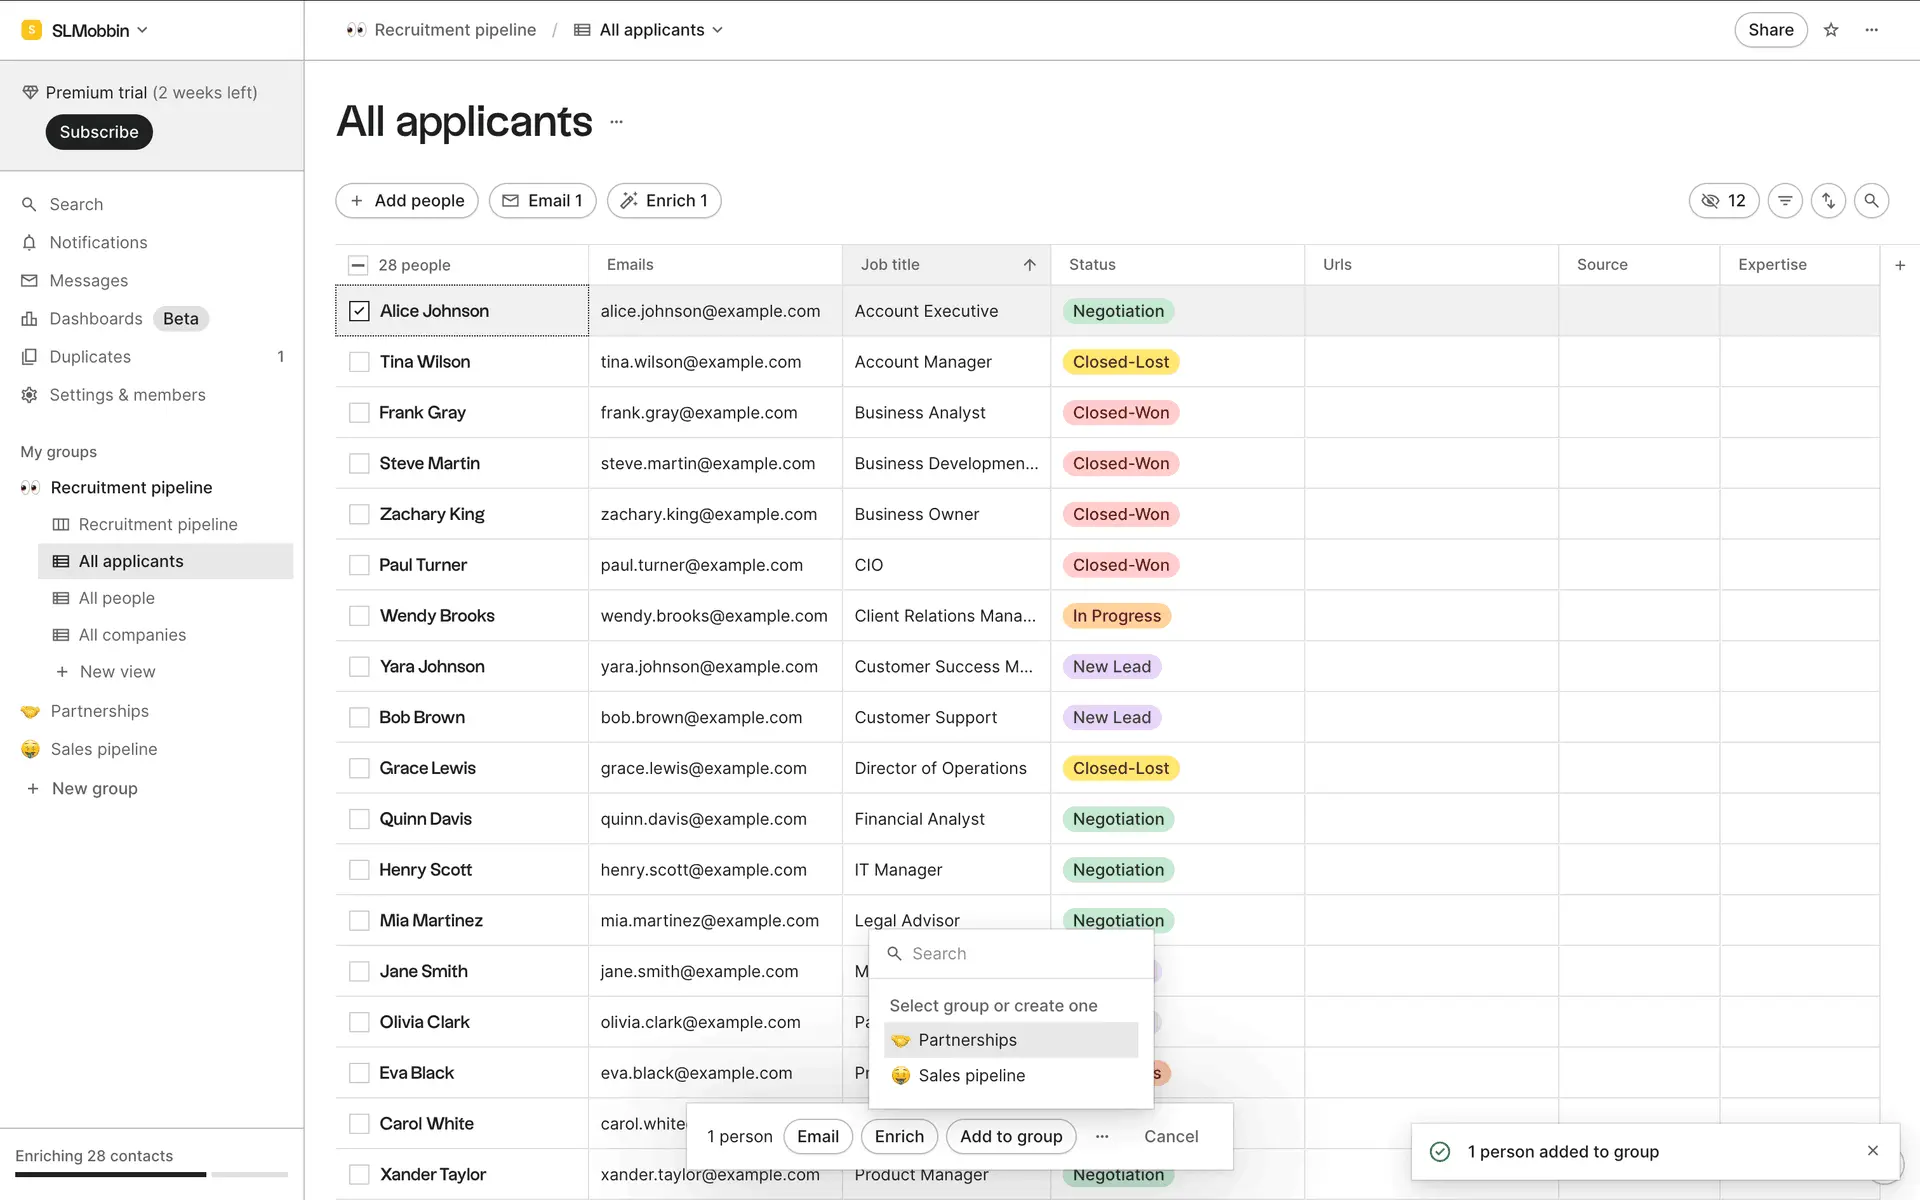Click the add column plus icon
The width and height of the screenshot is (1920, 1200).
coord(1900,265)
